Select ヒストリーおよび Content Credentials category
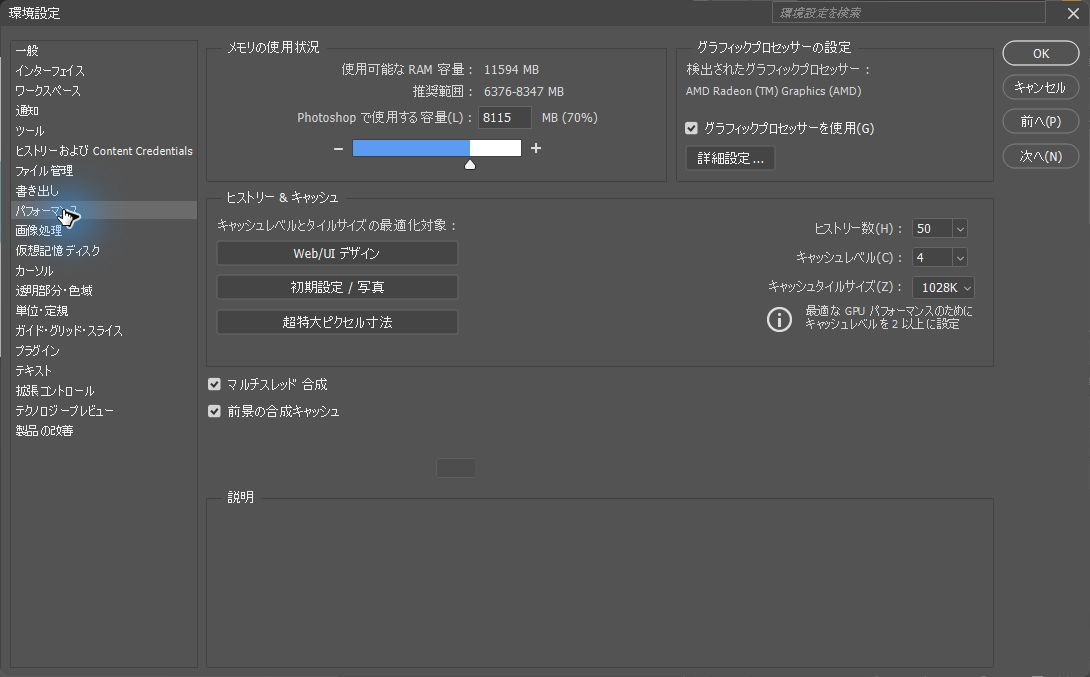 click(104, 151)
